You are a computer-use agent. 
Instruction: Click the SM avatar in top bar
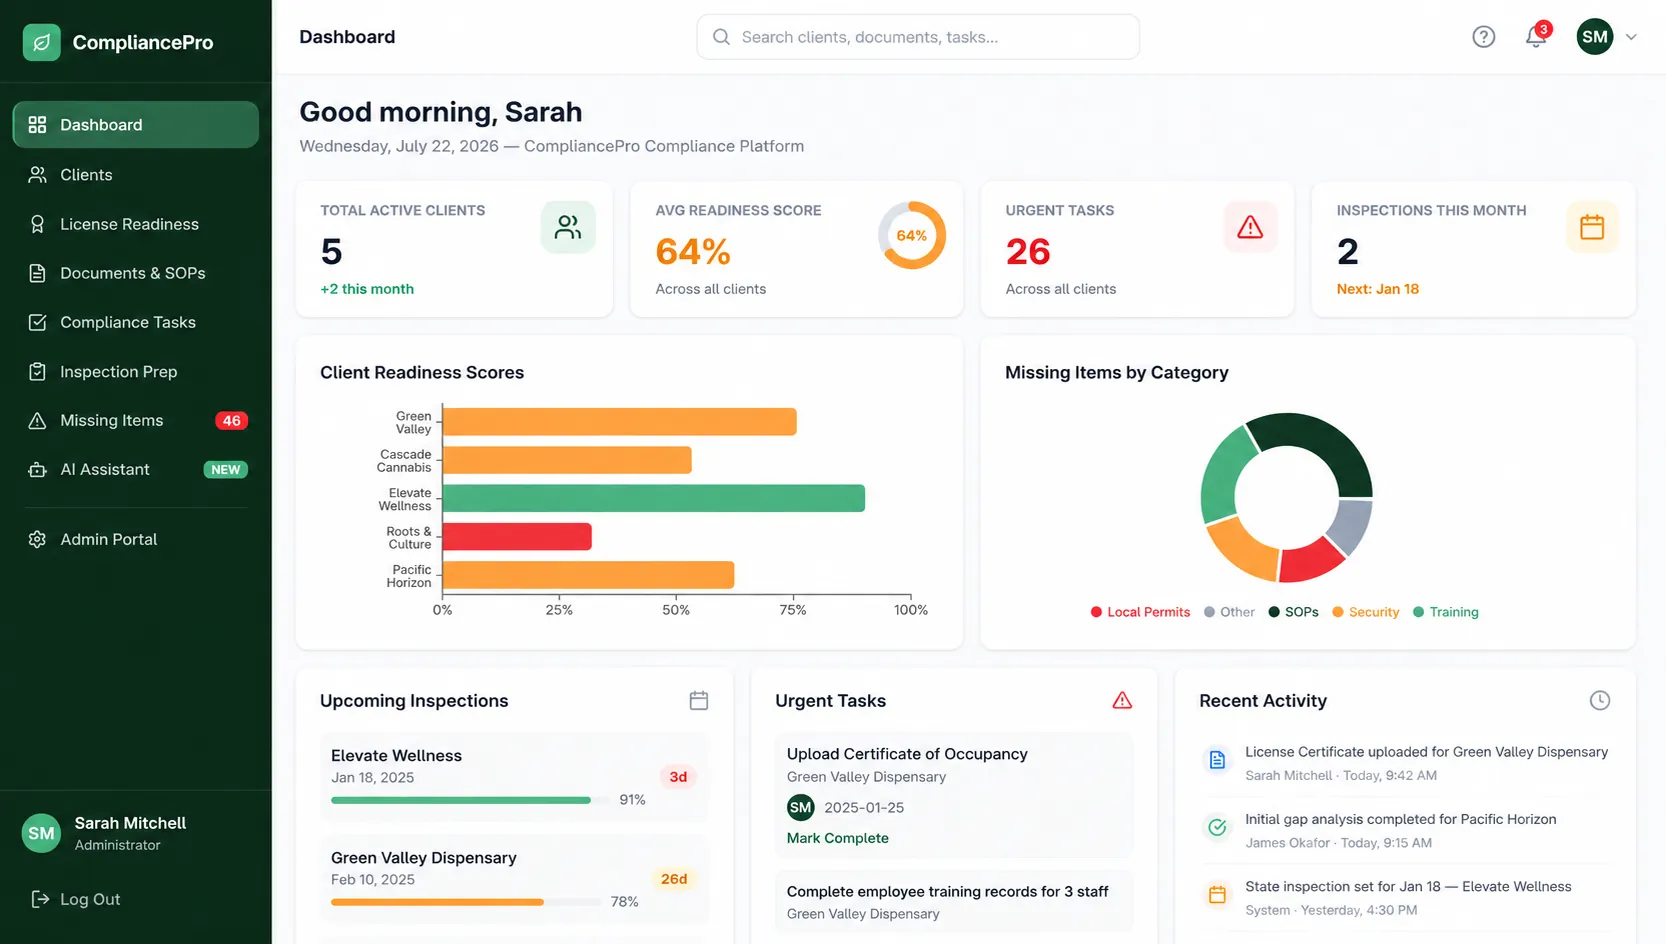click(1595, 37)
